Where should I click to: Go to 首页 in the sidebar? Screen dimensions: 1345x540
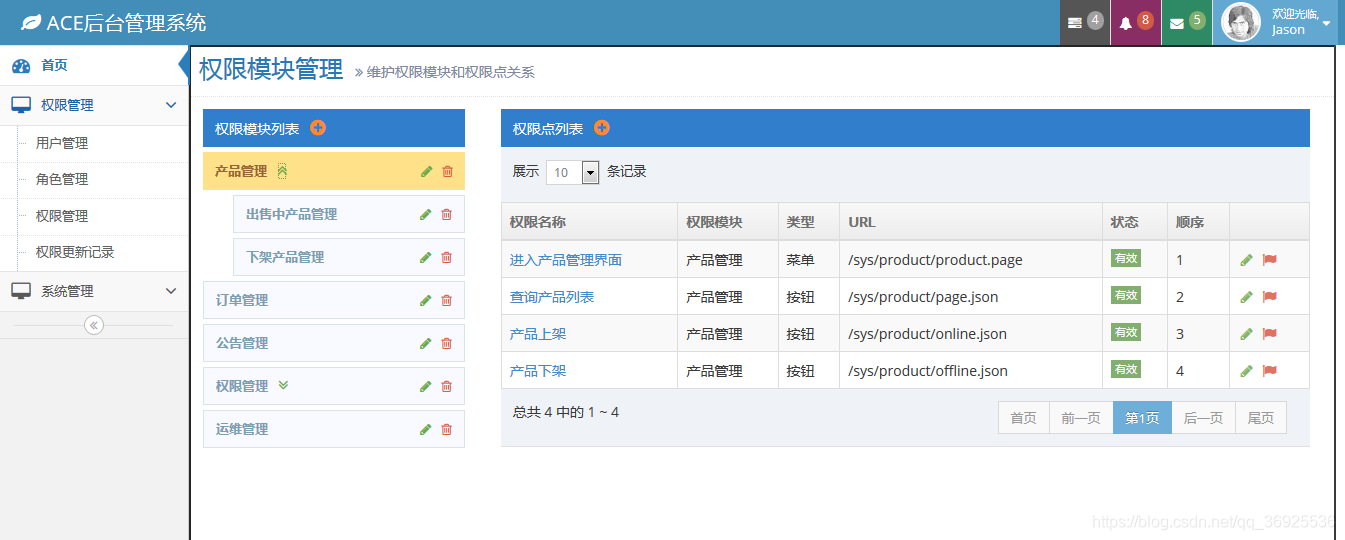click(x=94, y=65)
